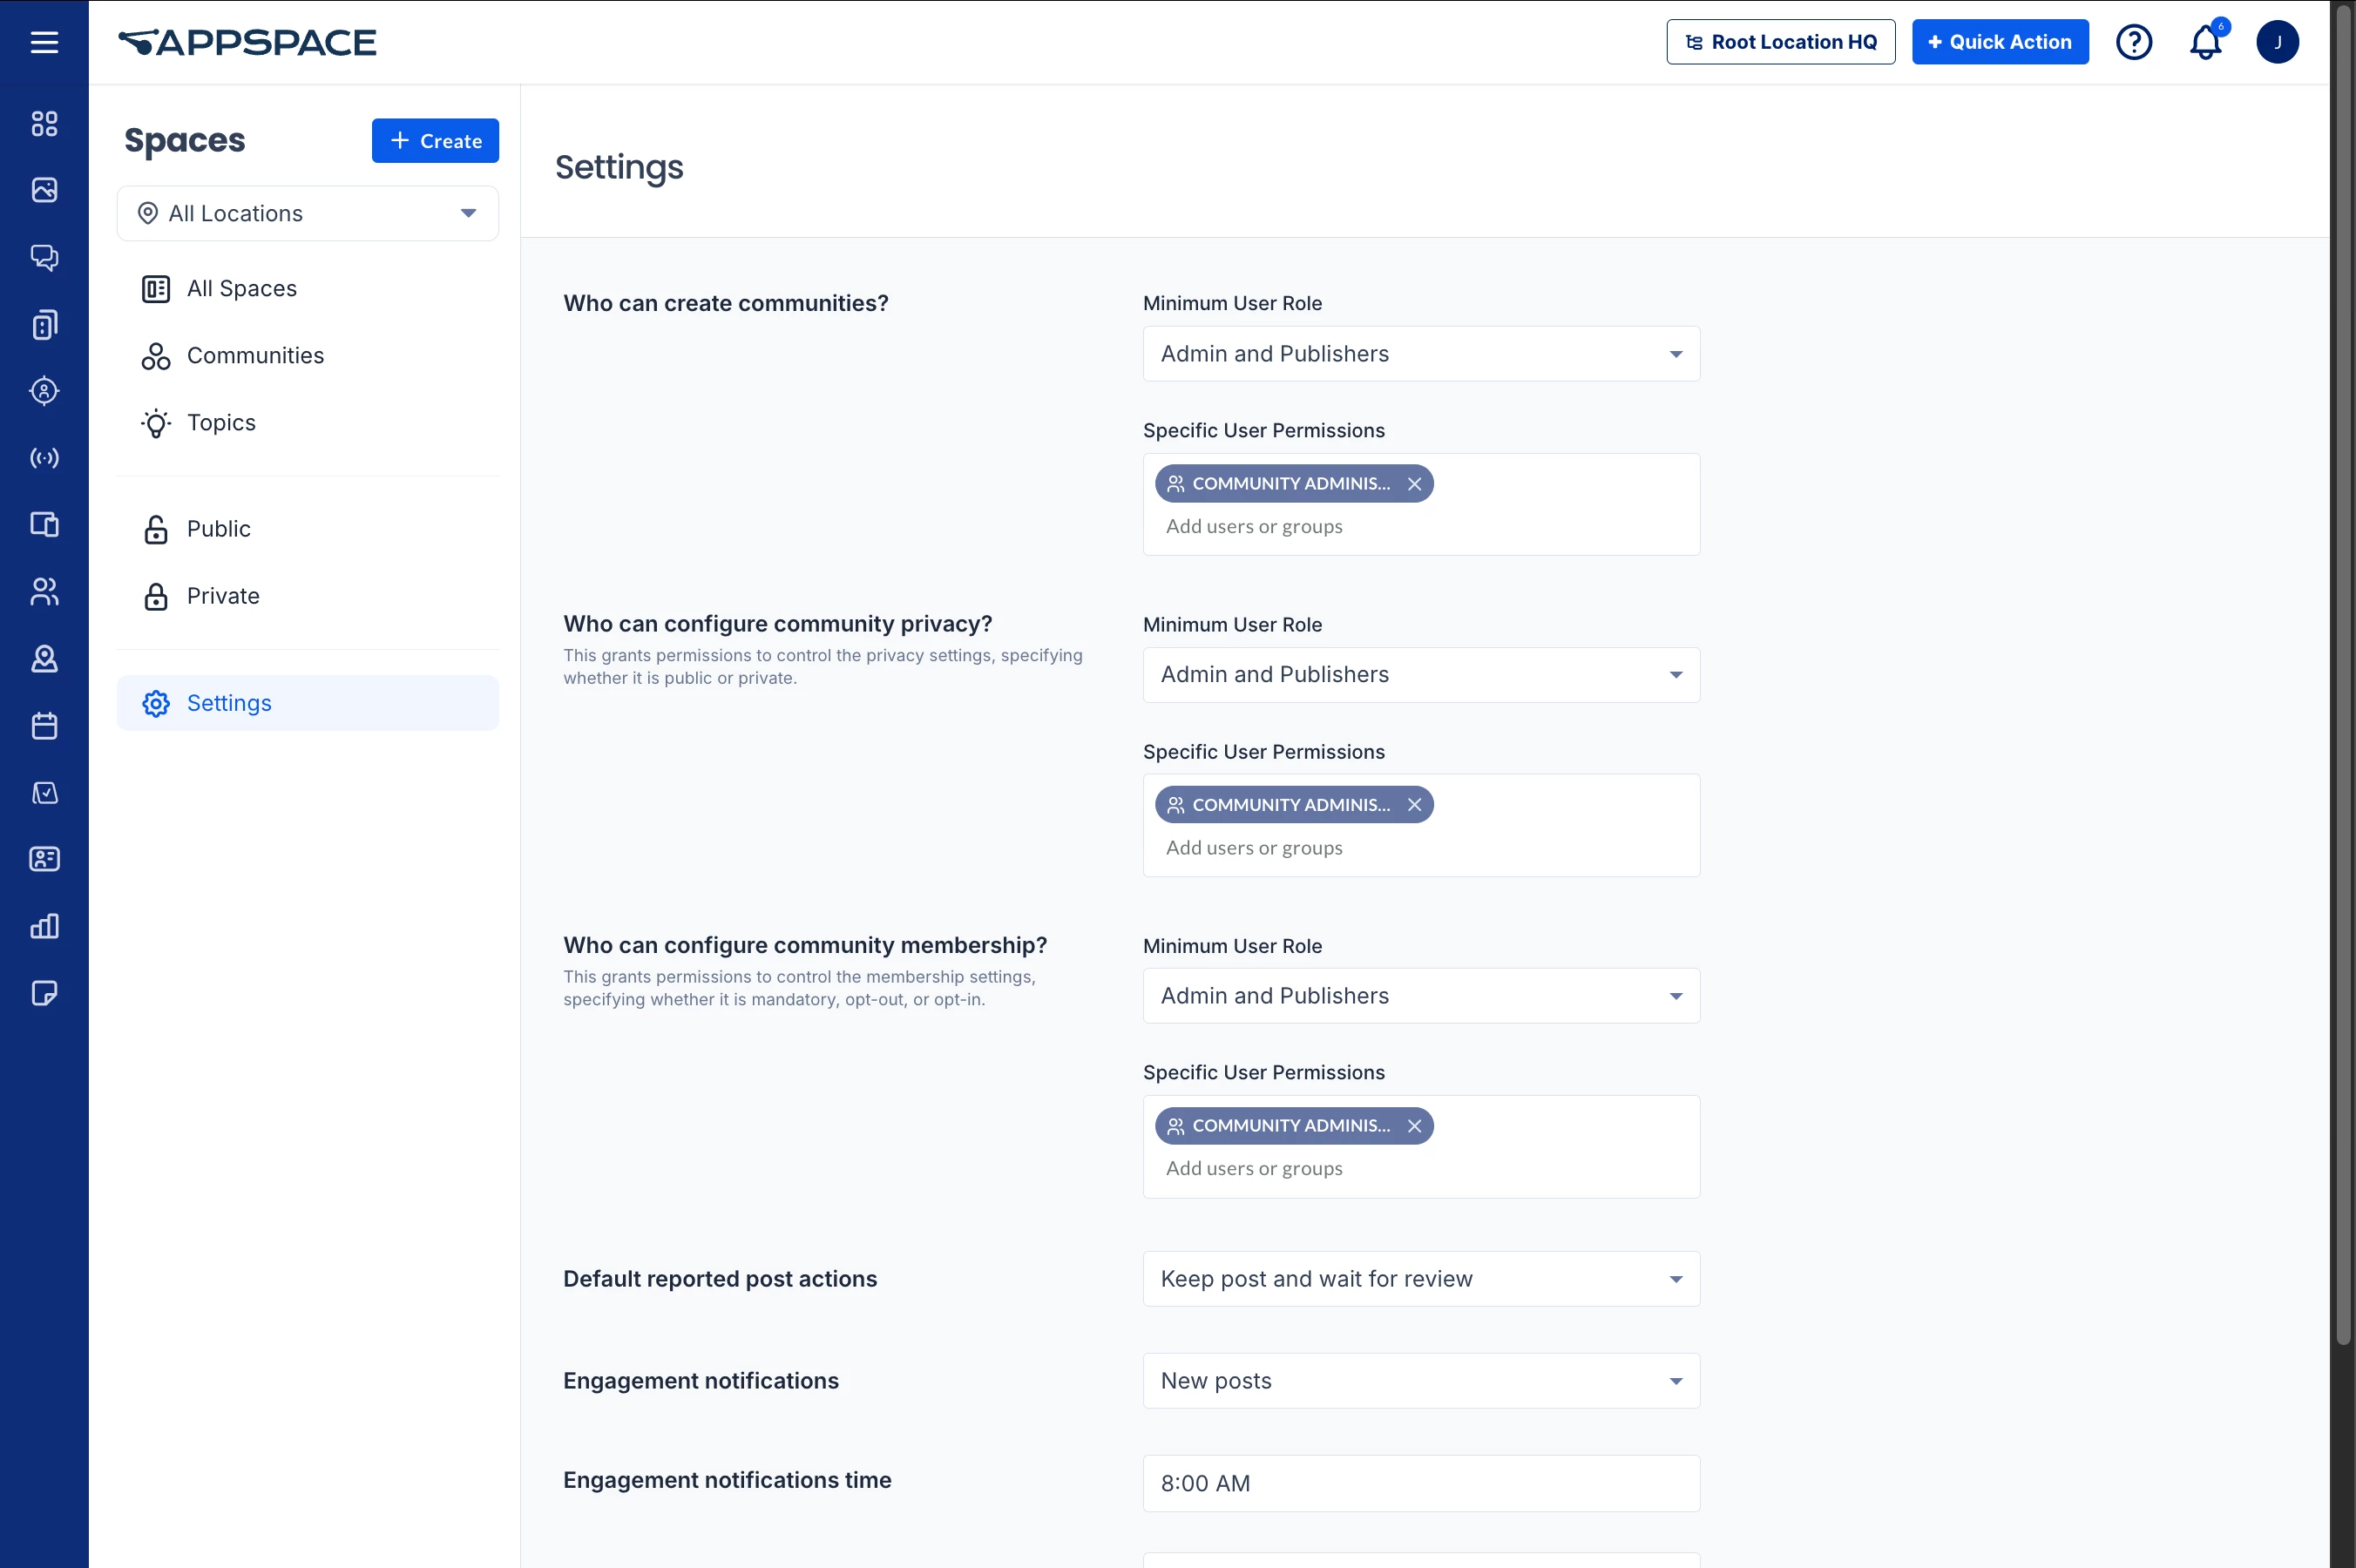Select Private spaces menu item
The height and width of the screenshot is (1568, 2356).
tap(223, 596)
